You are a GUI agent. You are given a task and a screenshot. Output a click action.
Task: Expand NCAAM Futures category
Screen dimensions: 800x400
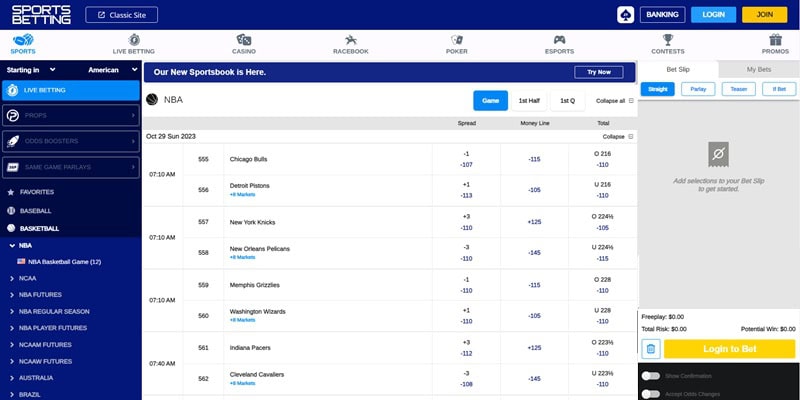coord(12,345)
